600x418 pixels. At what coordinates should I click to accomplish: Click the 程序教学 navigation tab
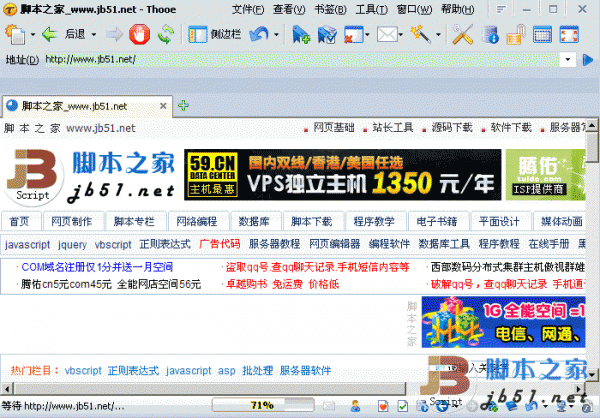pos(374,221)
